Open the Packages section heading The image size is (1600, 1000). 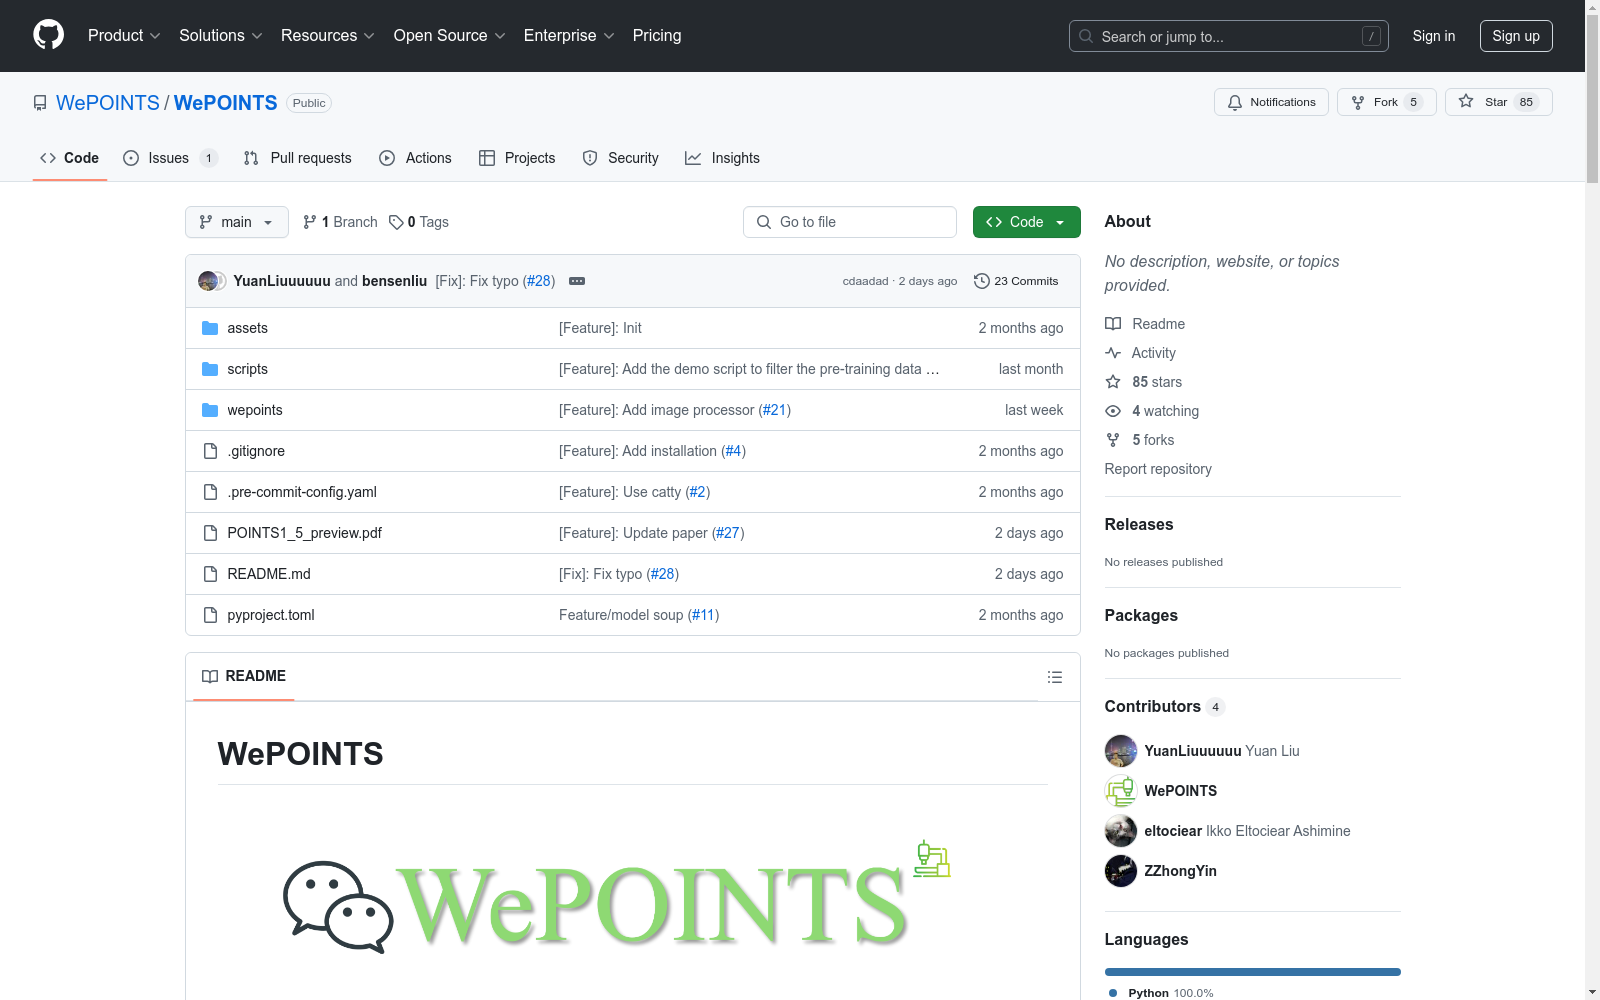(1141, 615)
